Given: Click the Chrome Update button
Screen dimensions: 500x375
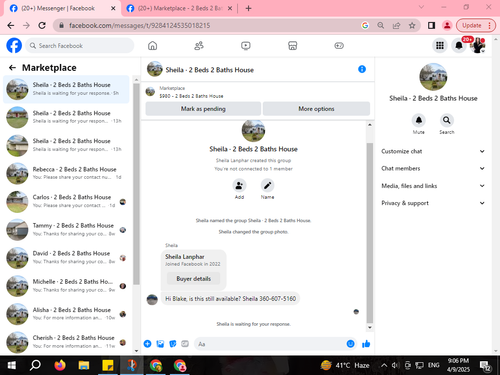Looking at the screenshot, I should [x=475, y=25].
